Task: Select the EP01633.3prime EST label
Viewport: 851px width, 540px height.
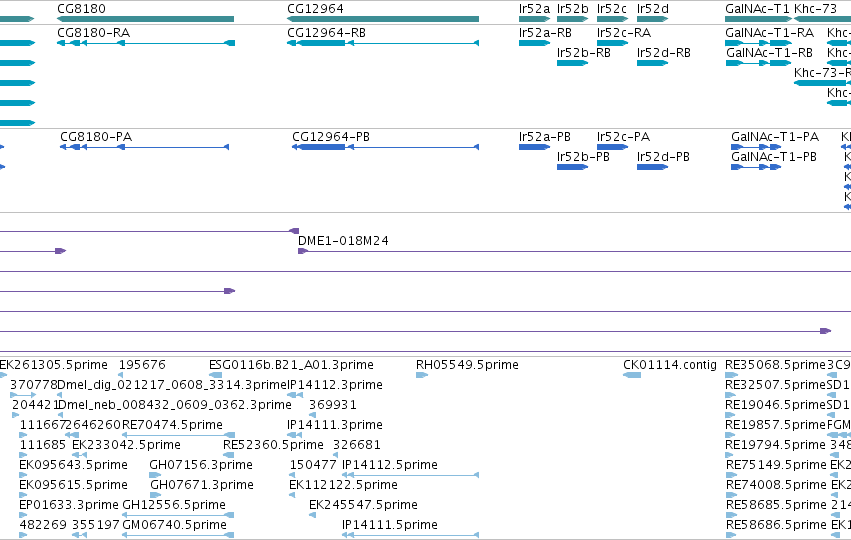Action: 68,505
